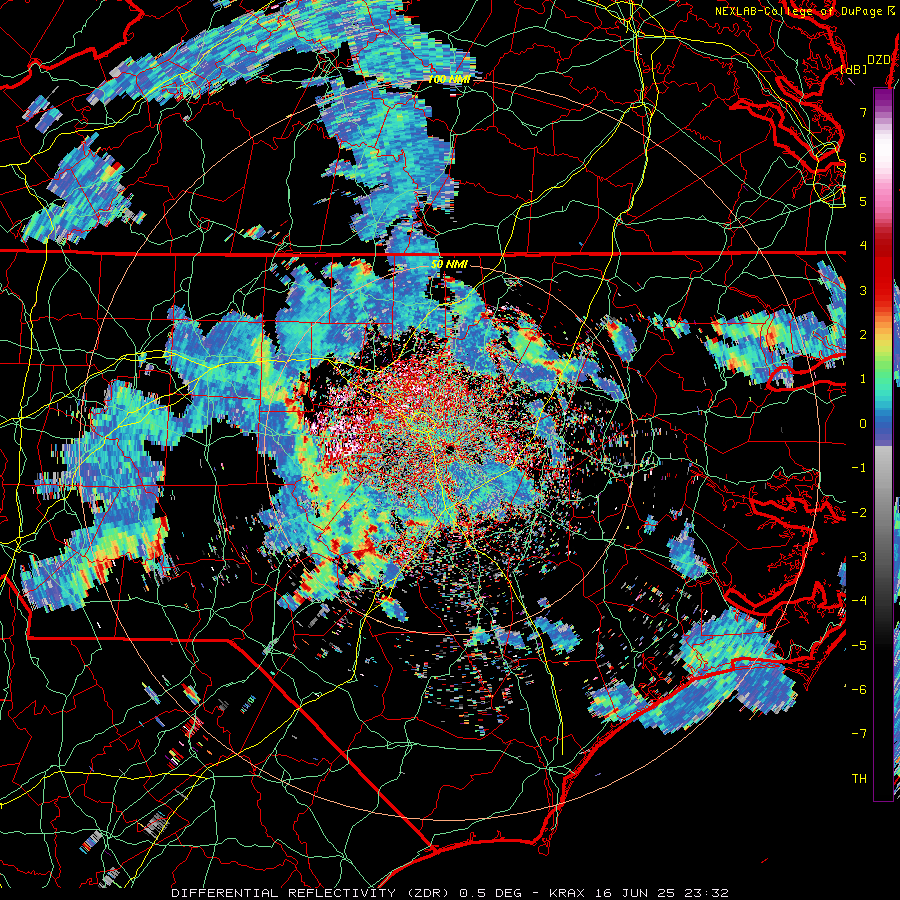The height and width of the screenshot is (900, 900).
Task: Select the 3 value on the color scale
Action: tap(863, 290)
